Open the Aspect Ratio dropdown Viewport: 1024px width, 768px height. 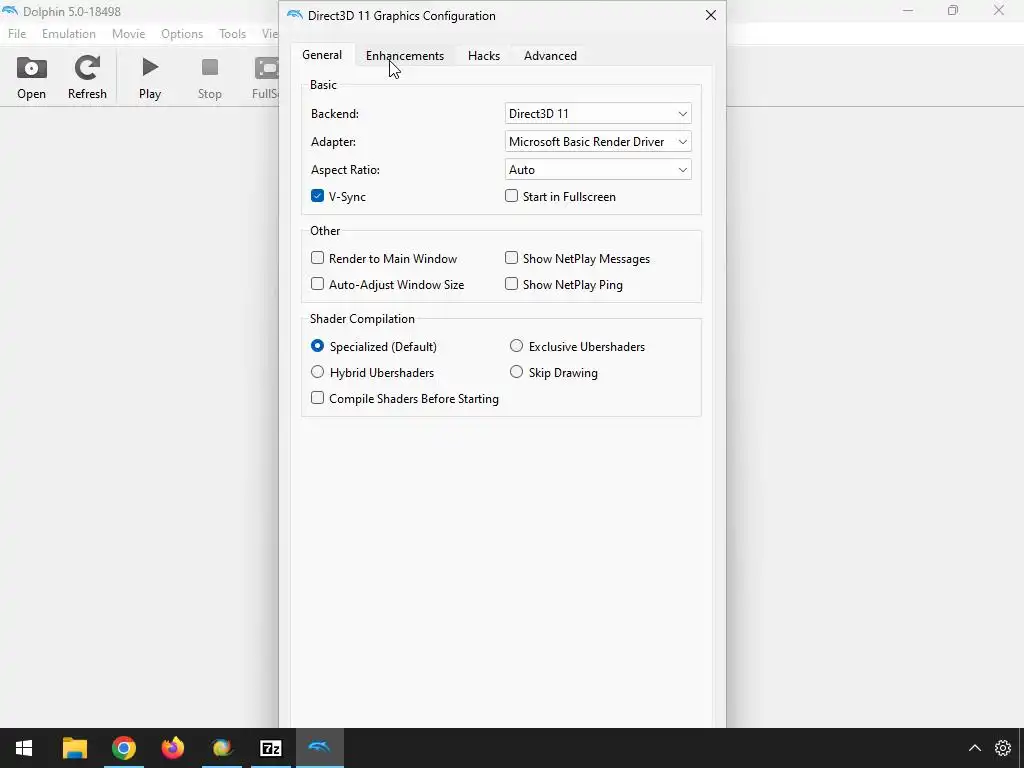[x=598, y=170]
